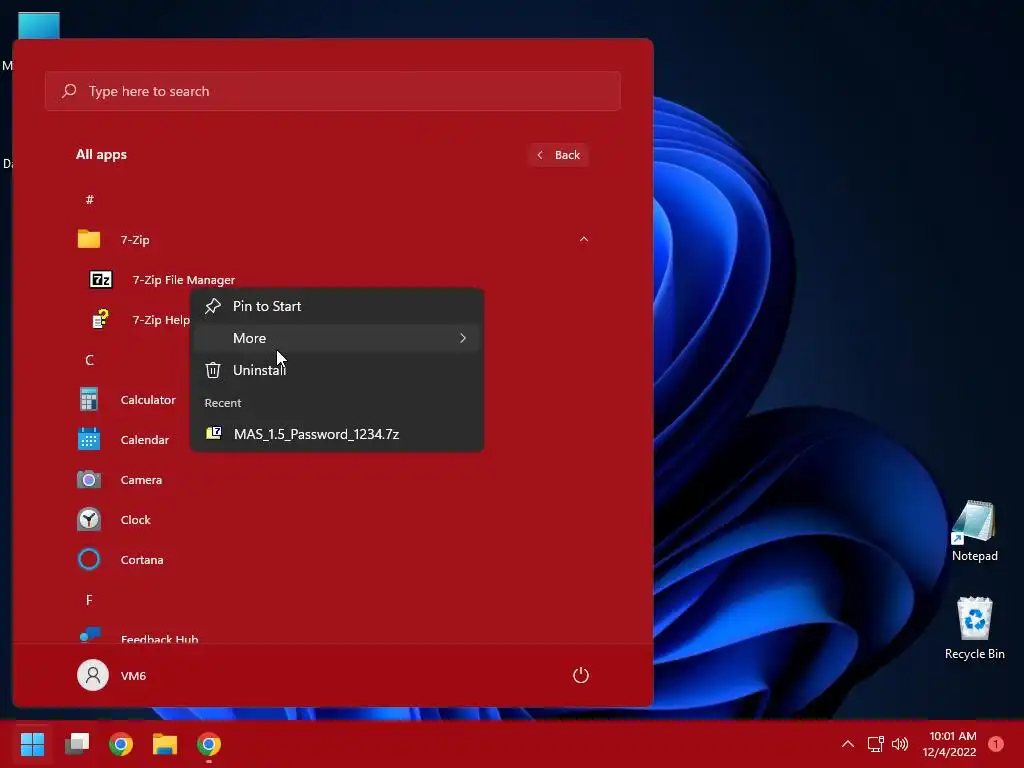Click the Camera label
Viewport: 1024px width, 768px height.
point(141,479)
